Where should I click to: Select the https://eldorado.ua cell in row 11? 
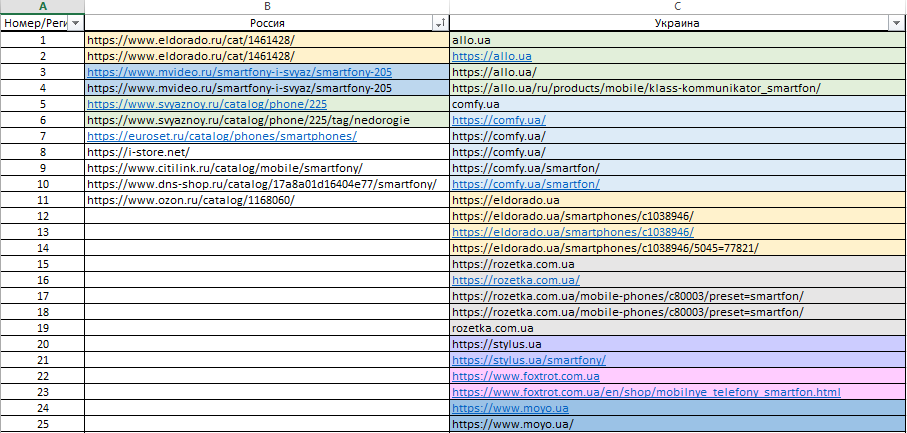(677, 200)
